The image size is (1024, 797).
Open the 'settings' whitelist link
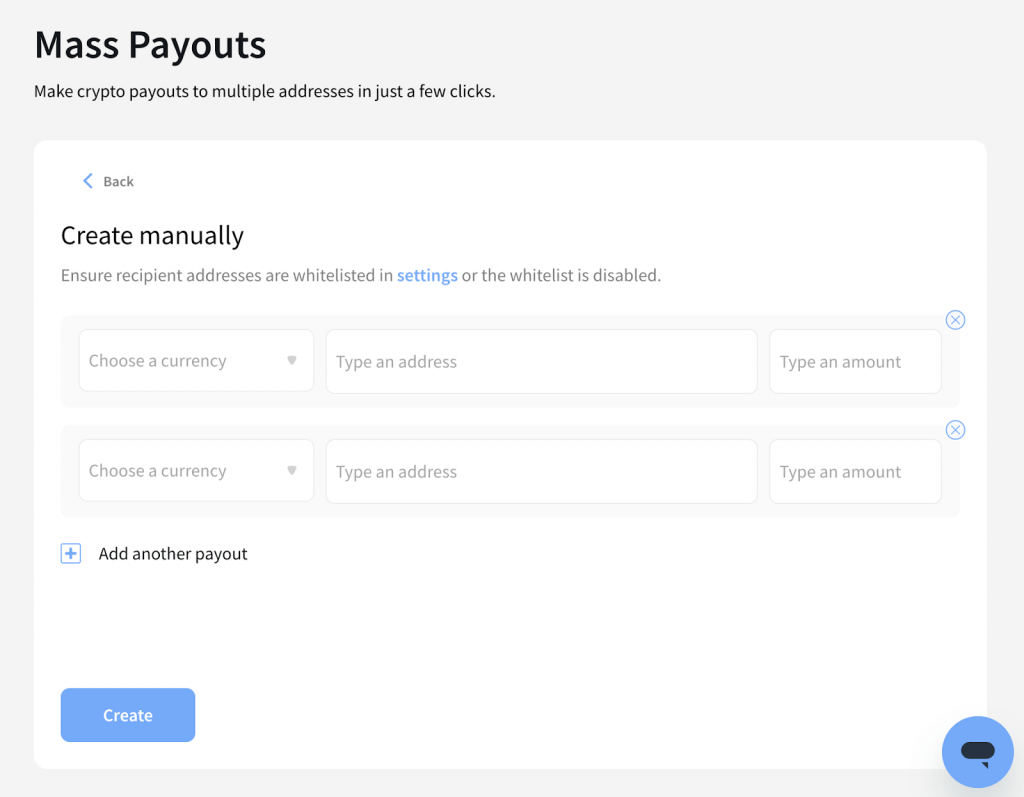pyautogui.click(x=427, y=275)
